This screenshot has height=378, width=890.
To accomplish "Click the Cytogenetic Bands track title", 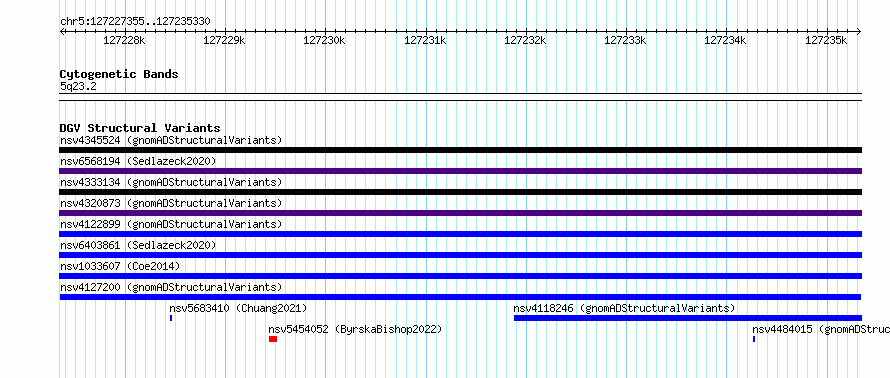I will 119,74.
